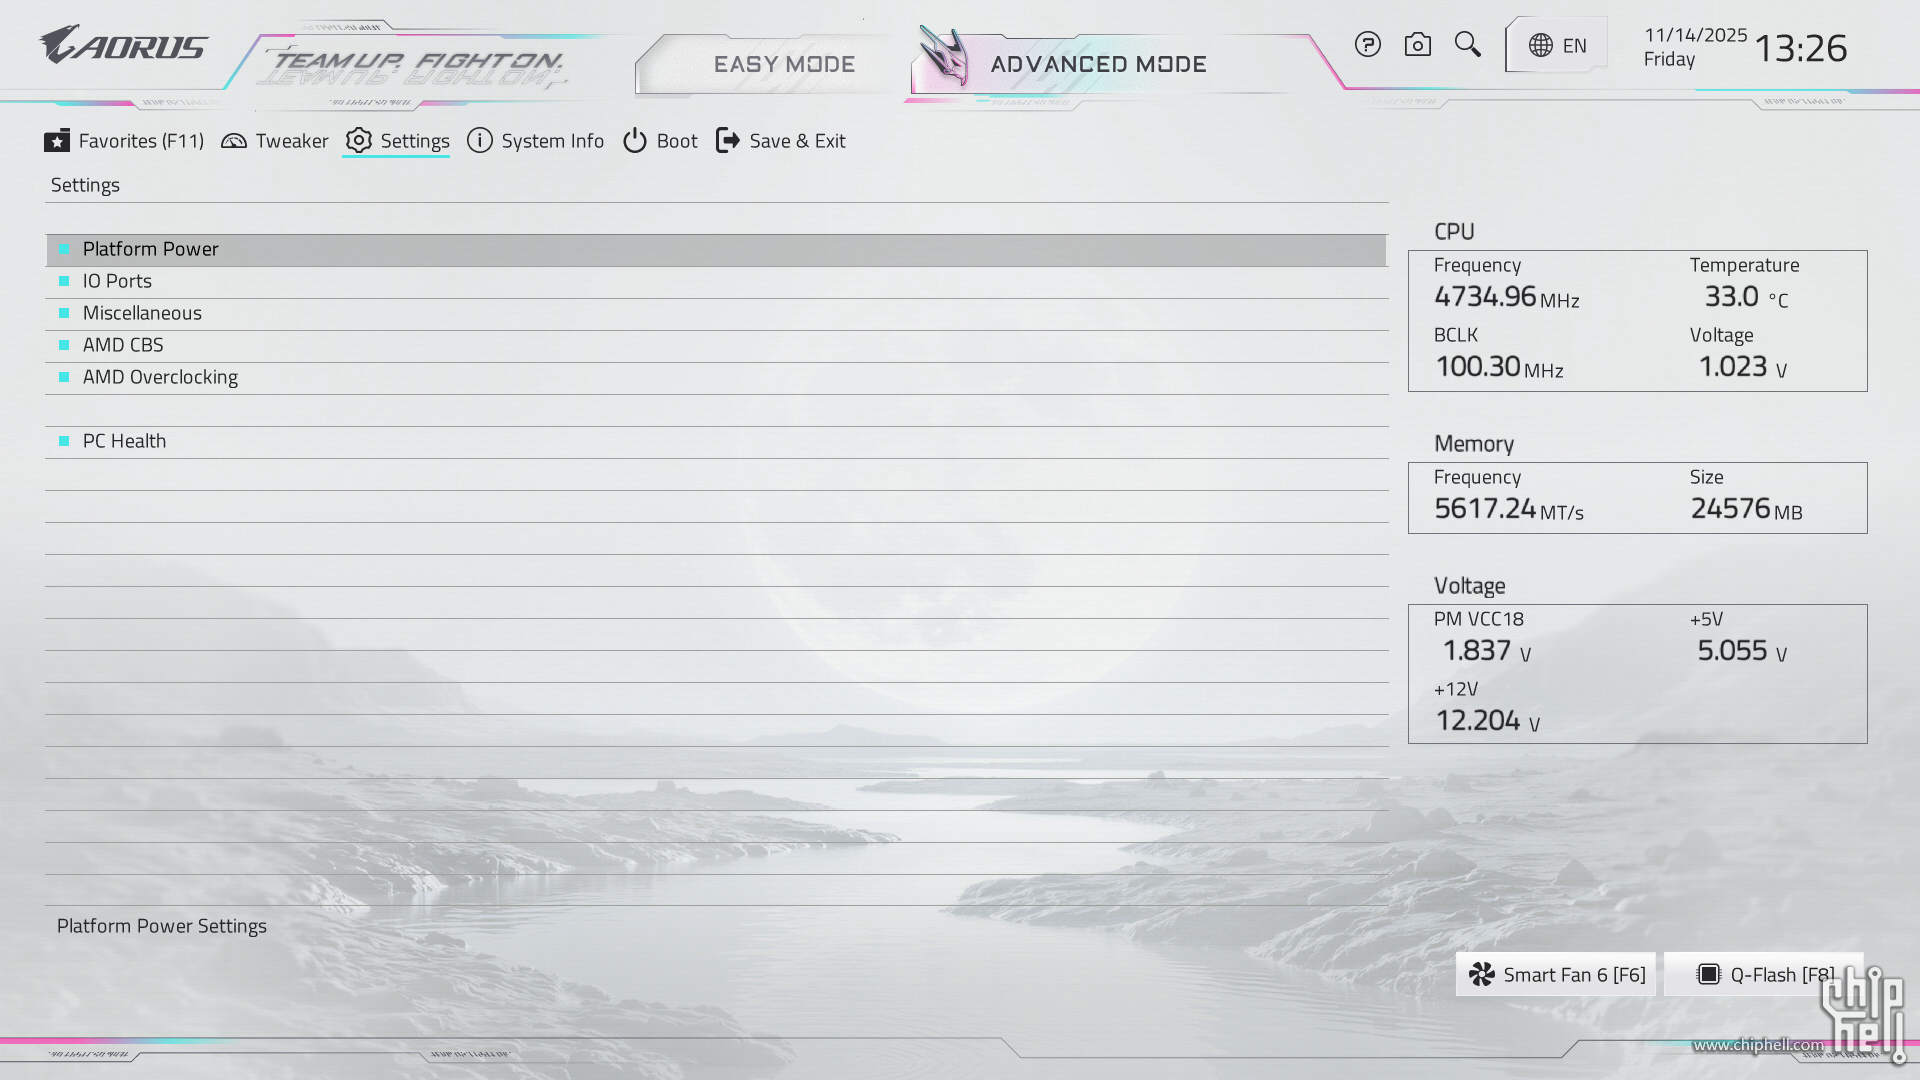Click the Smart Fan 6 fan icon
Image resolution: width=1920 pixels, height=1080 pixels.
[x=1482, y=975]
